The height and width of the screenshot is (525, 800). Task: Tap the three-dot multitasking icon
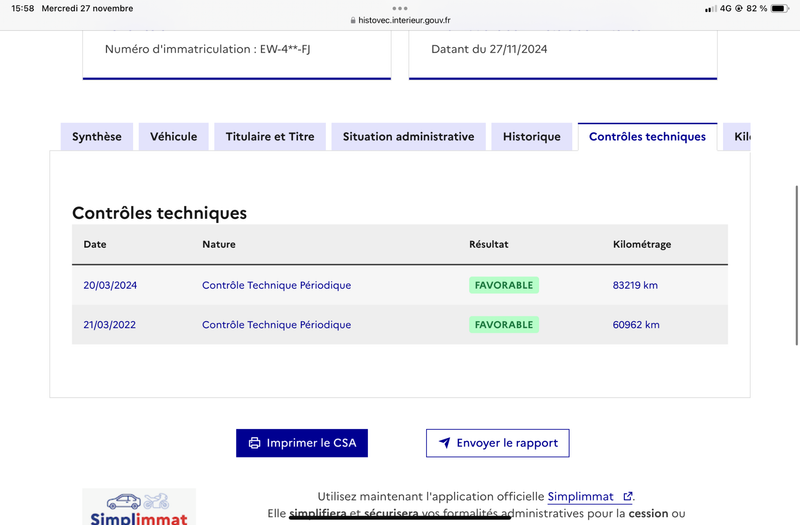point(400,8)
